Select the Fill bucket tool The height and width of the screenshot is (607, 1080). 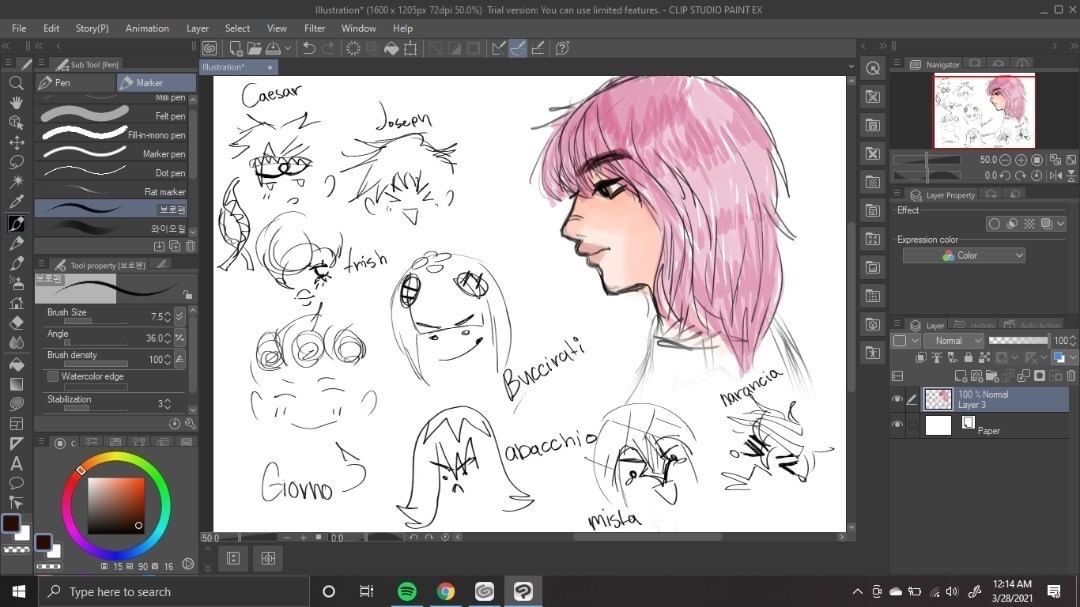[x=16, y=364]
